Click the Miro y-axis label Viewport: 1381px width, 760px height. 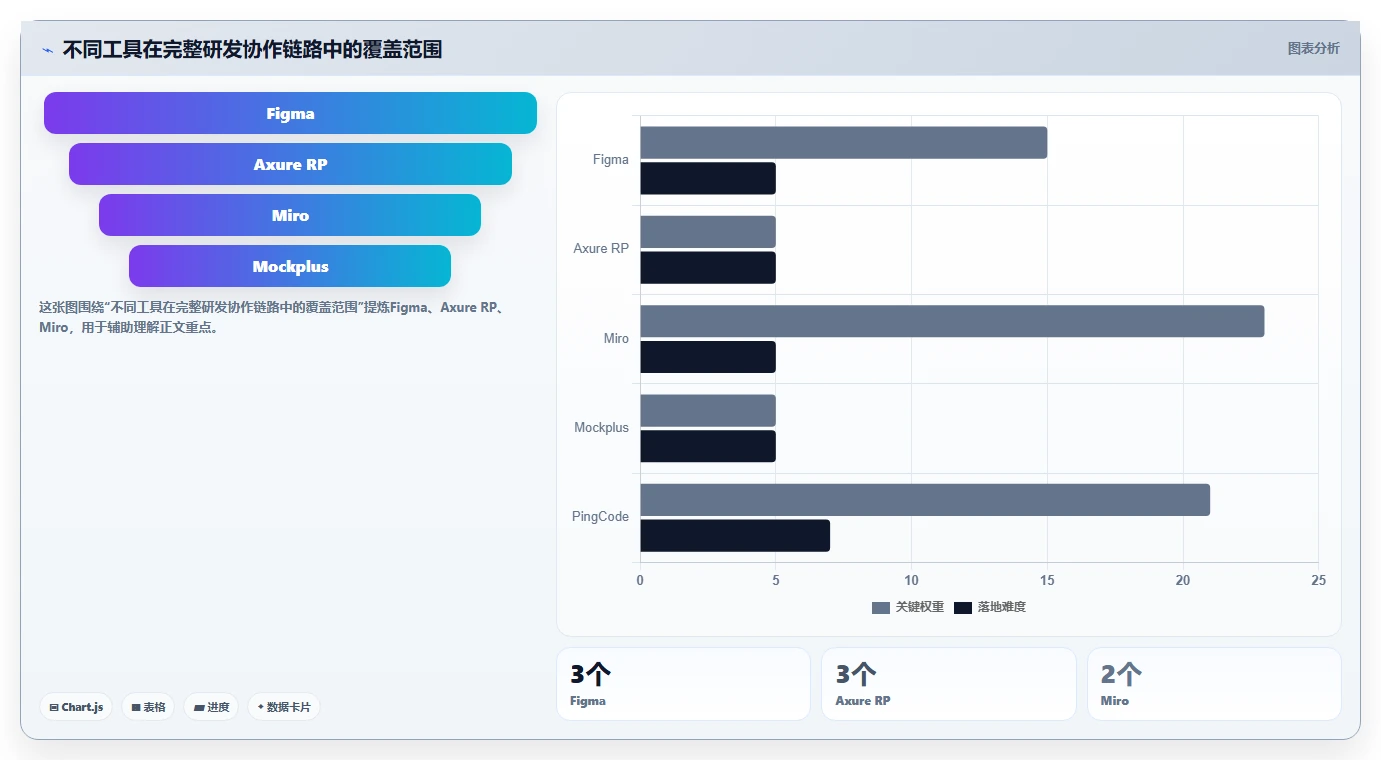tap(616, 338)
